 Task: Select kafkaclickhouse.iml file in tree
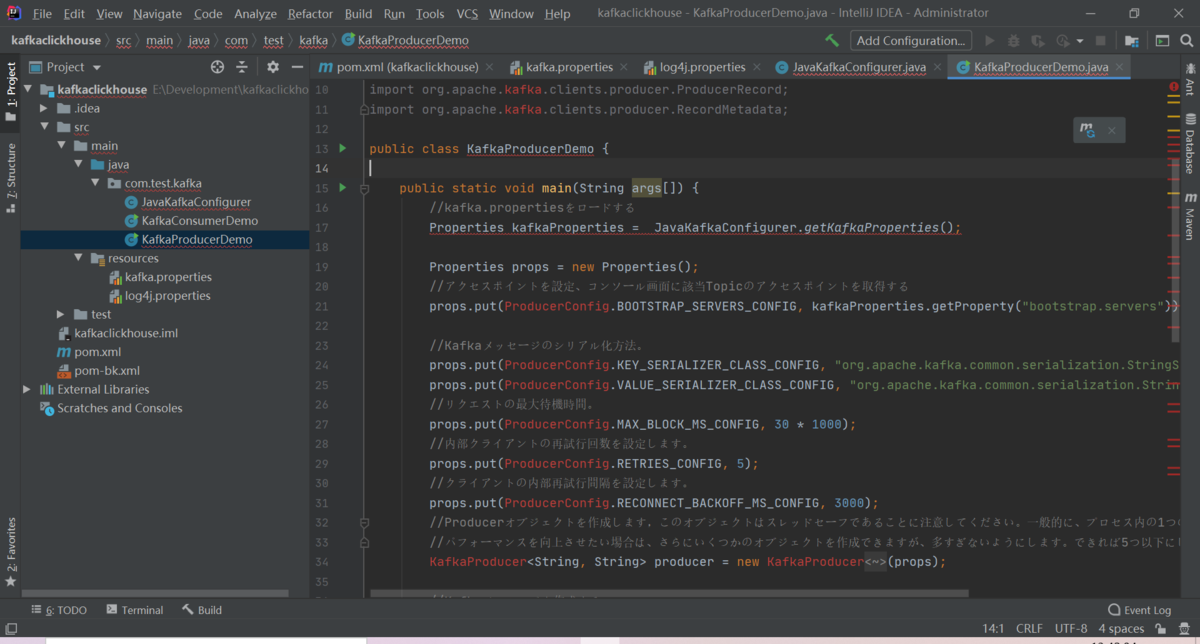click(x=125, y=333)
